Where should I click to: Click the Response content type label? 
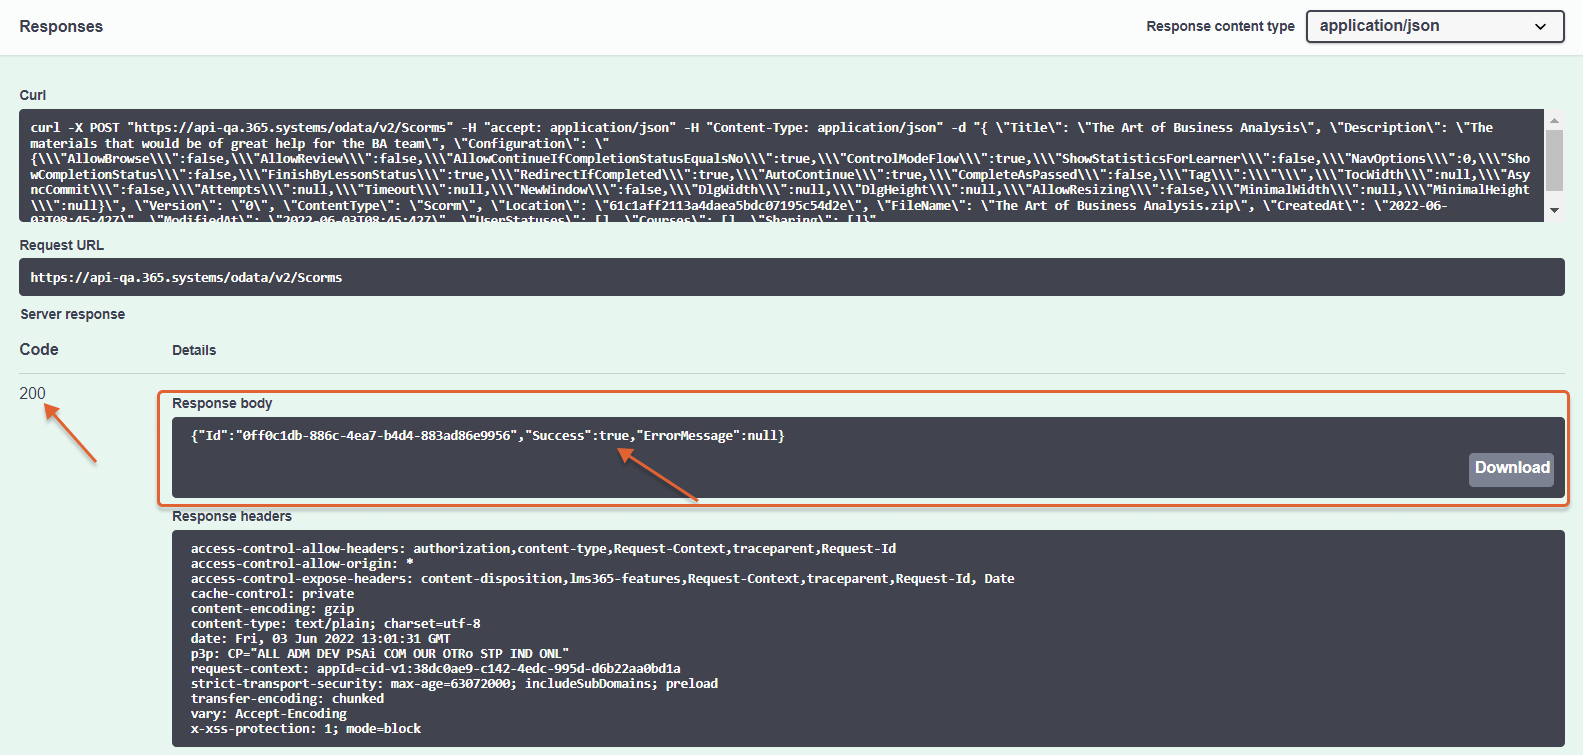click(1220, 27)
